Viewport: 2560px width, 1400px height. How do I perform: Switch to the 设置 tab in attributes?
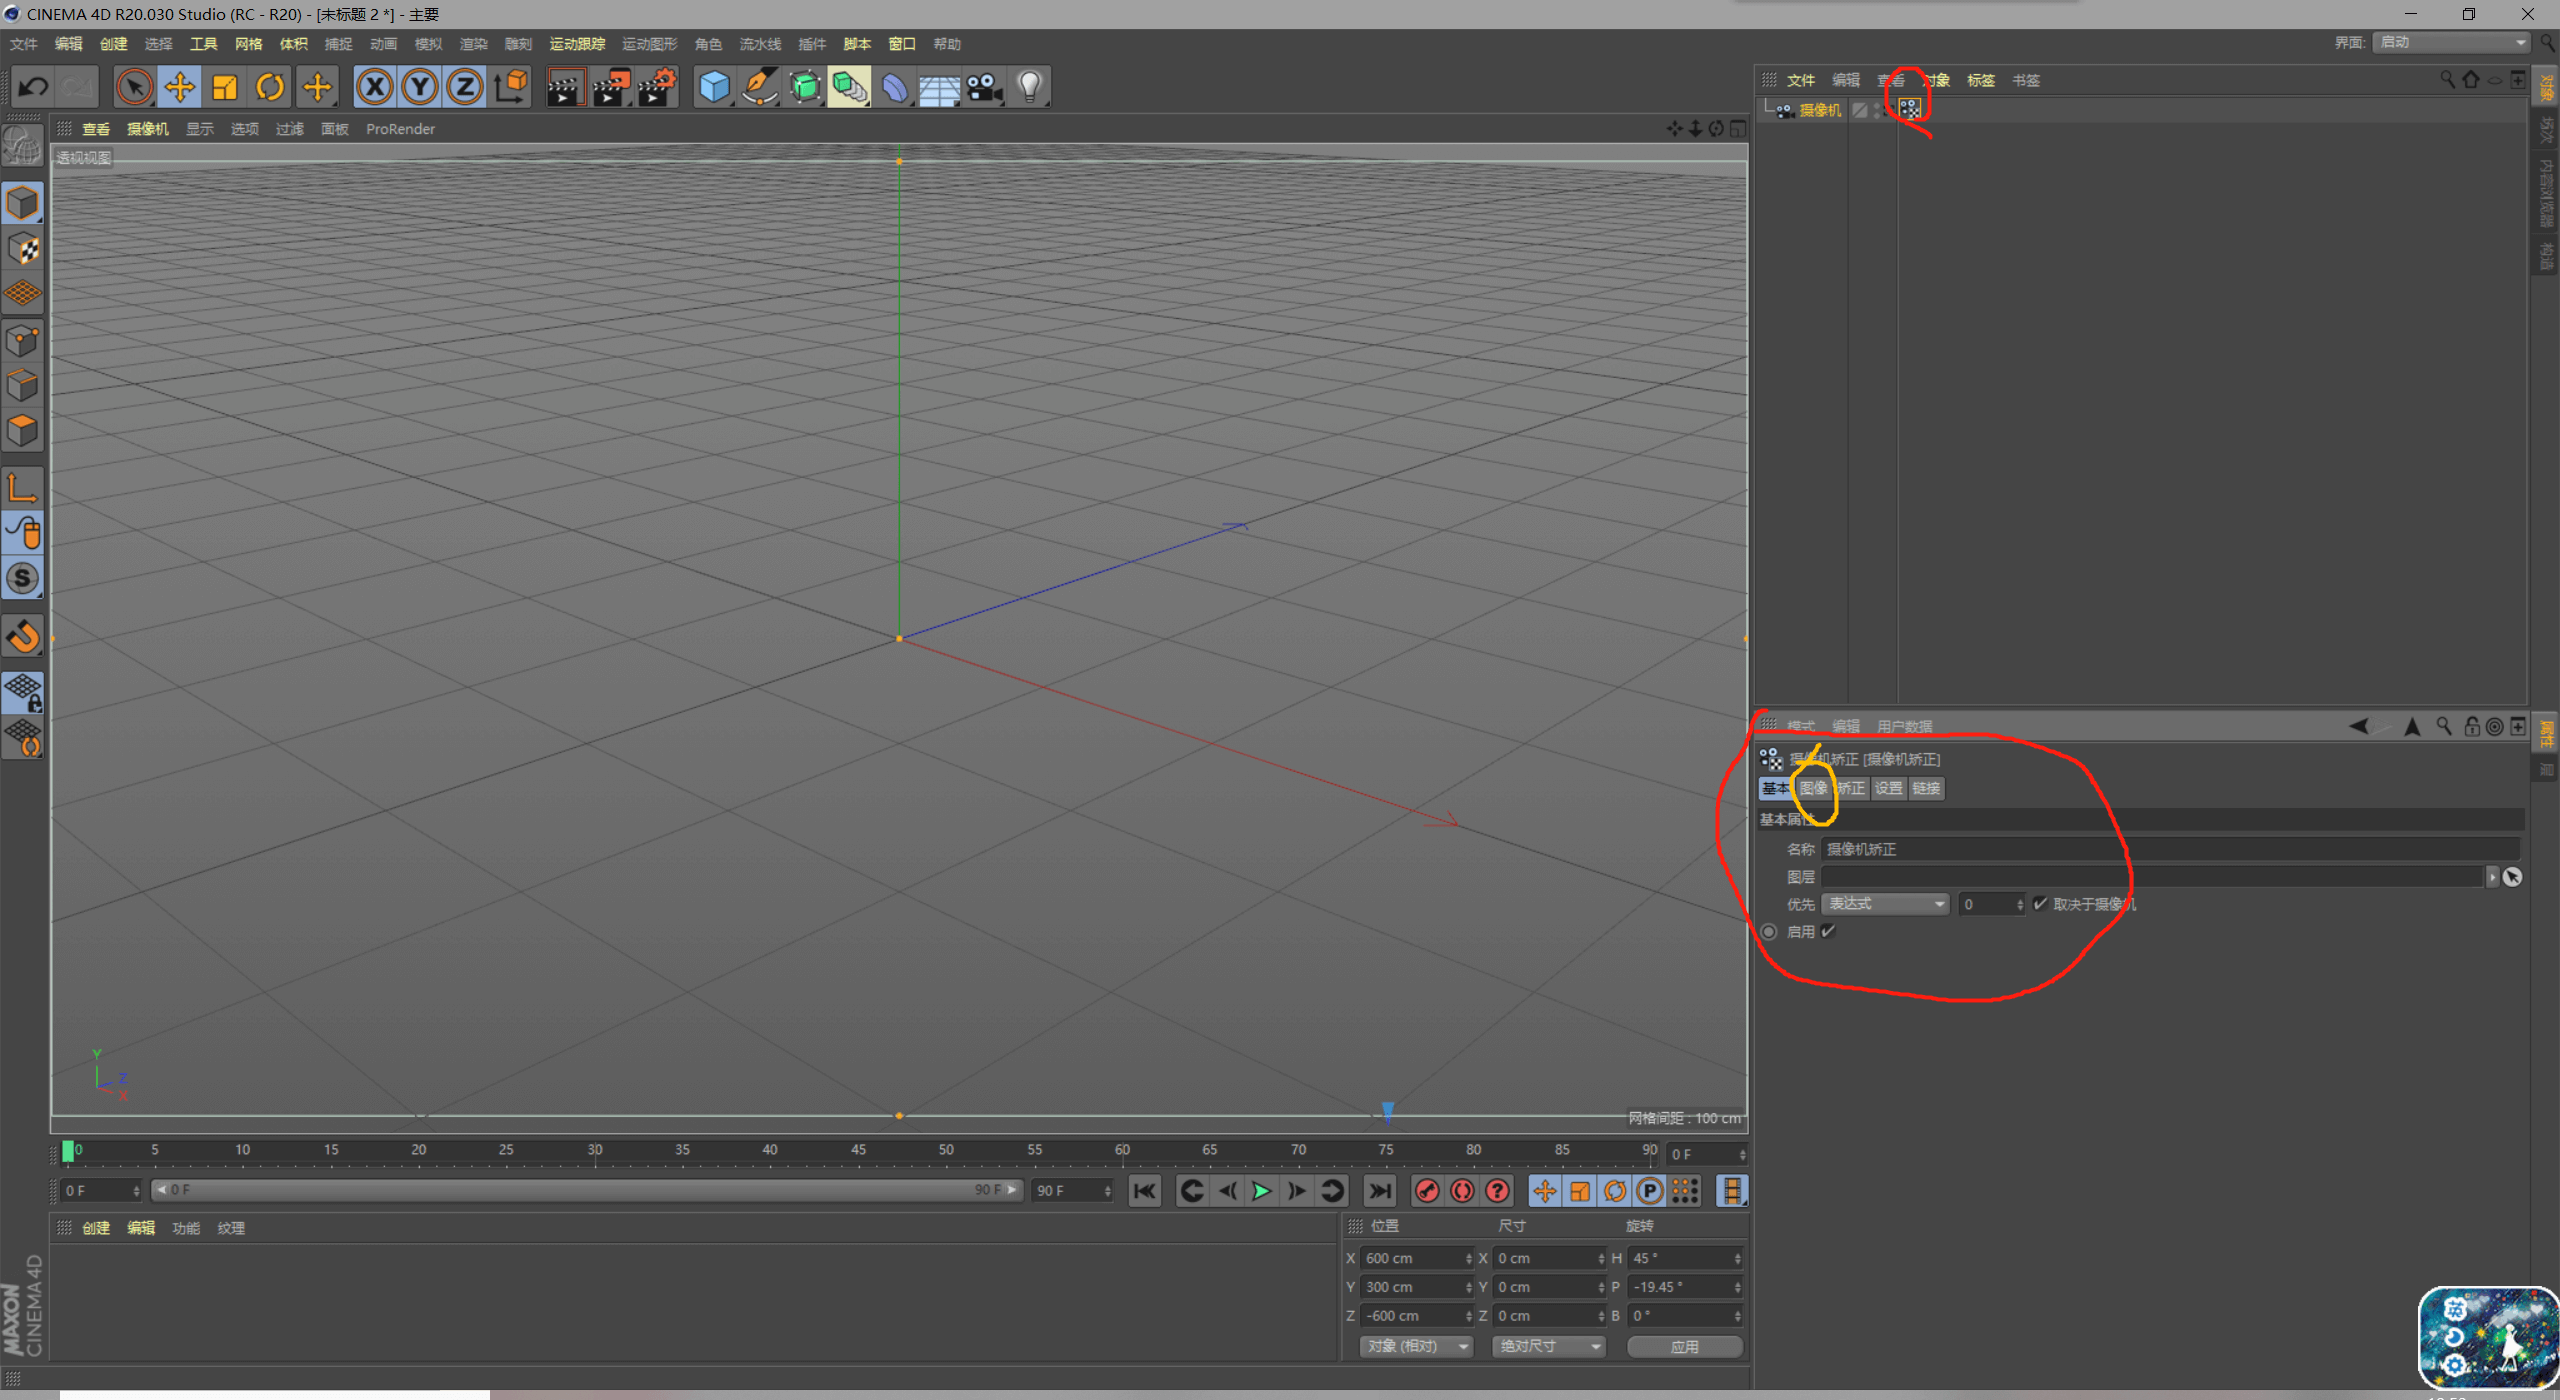[x=1888, y=788]
